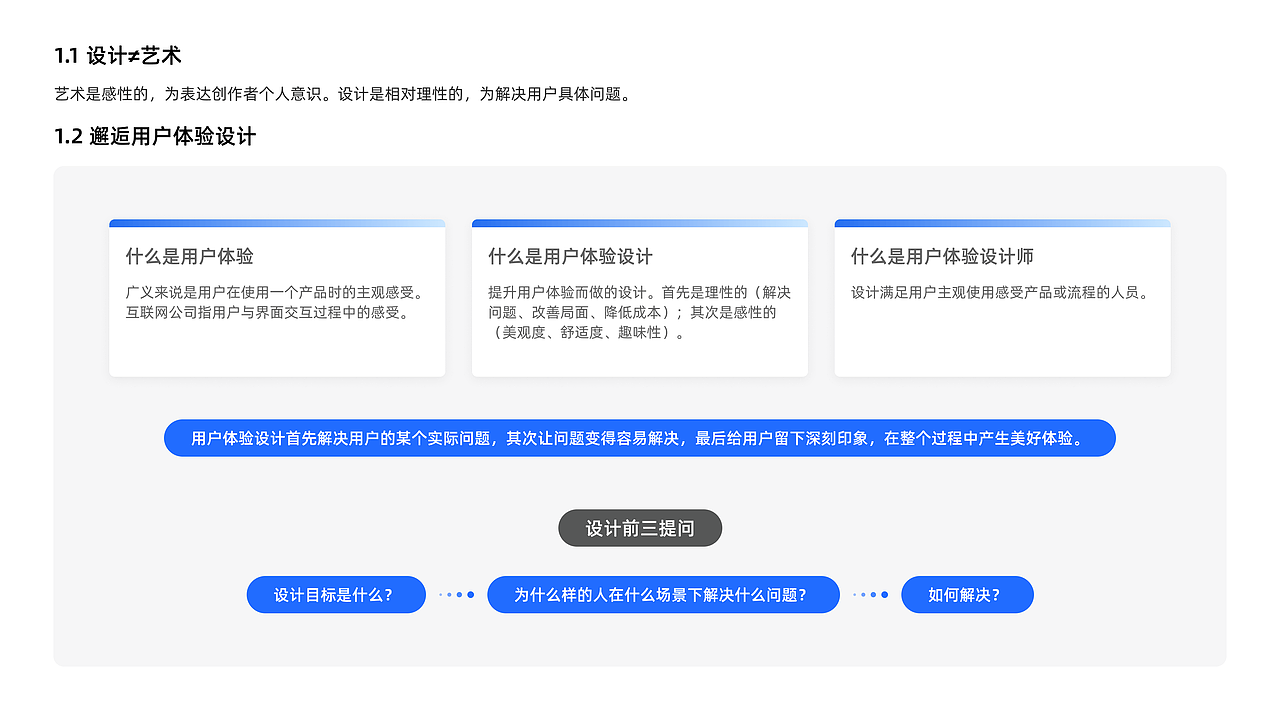Click the "1.2 邂逅用户体验设计" heading
This screenshot has width=1280, height=720.
(154, 136)
